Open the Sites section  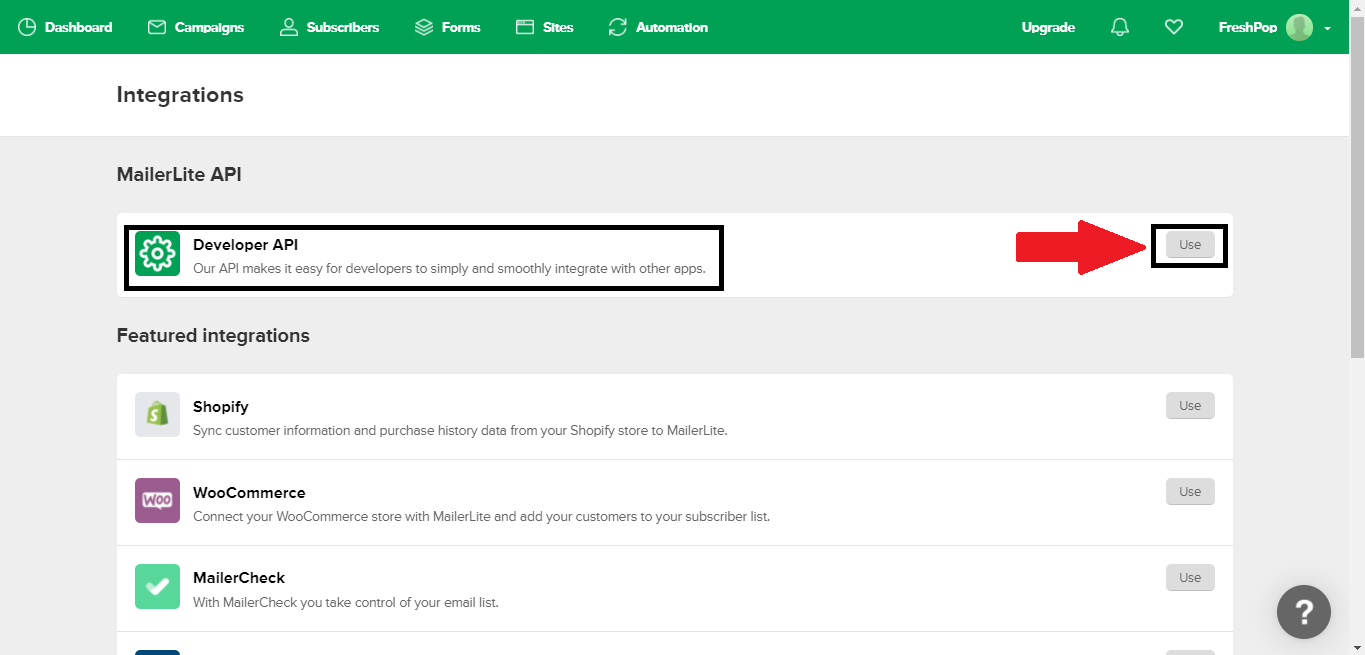[x=544, y=27]
